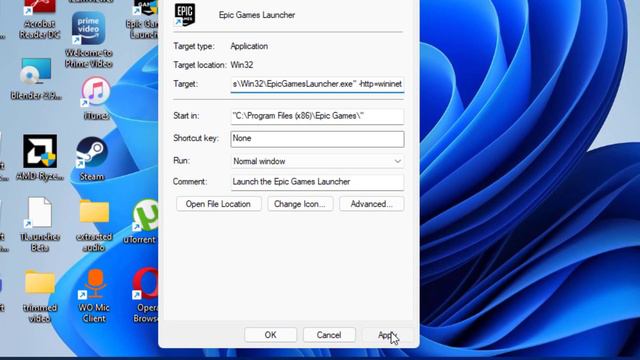
Task: Click the Open File Location button
Action: pos(218,204)
